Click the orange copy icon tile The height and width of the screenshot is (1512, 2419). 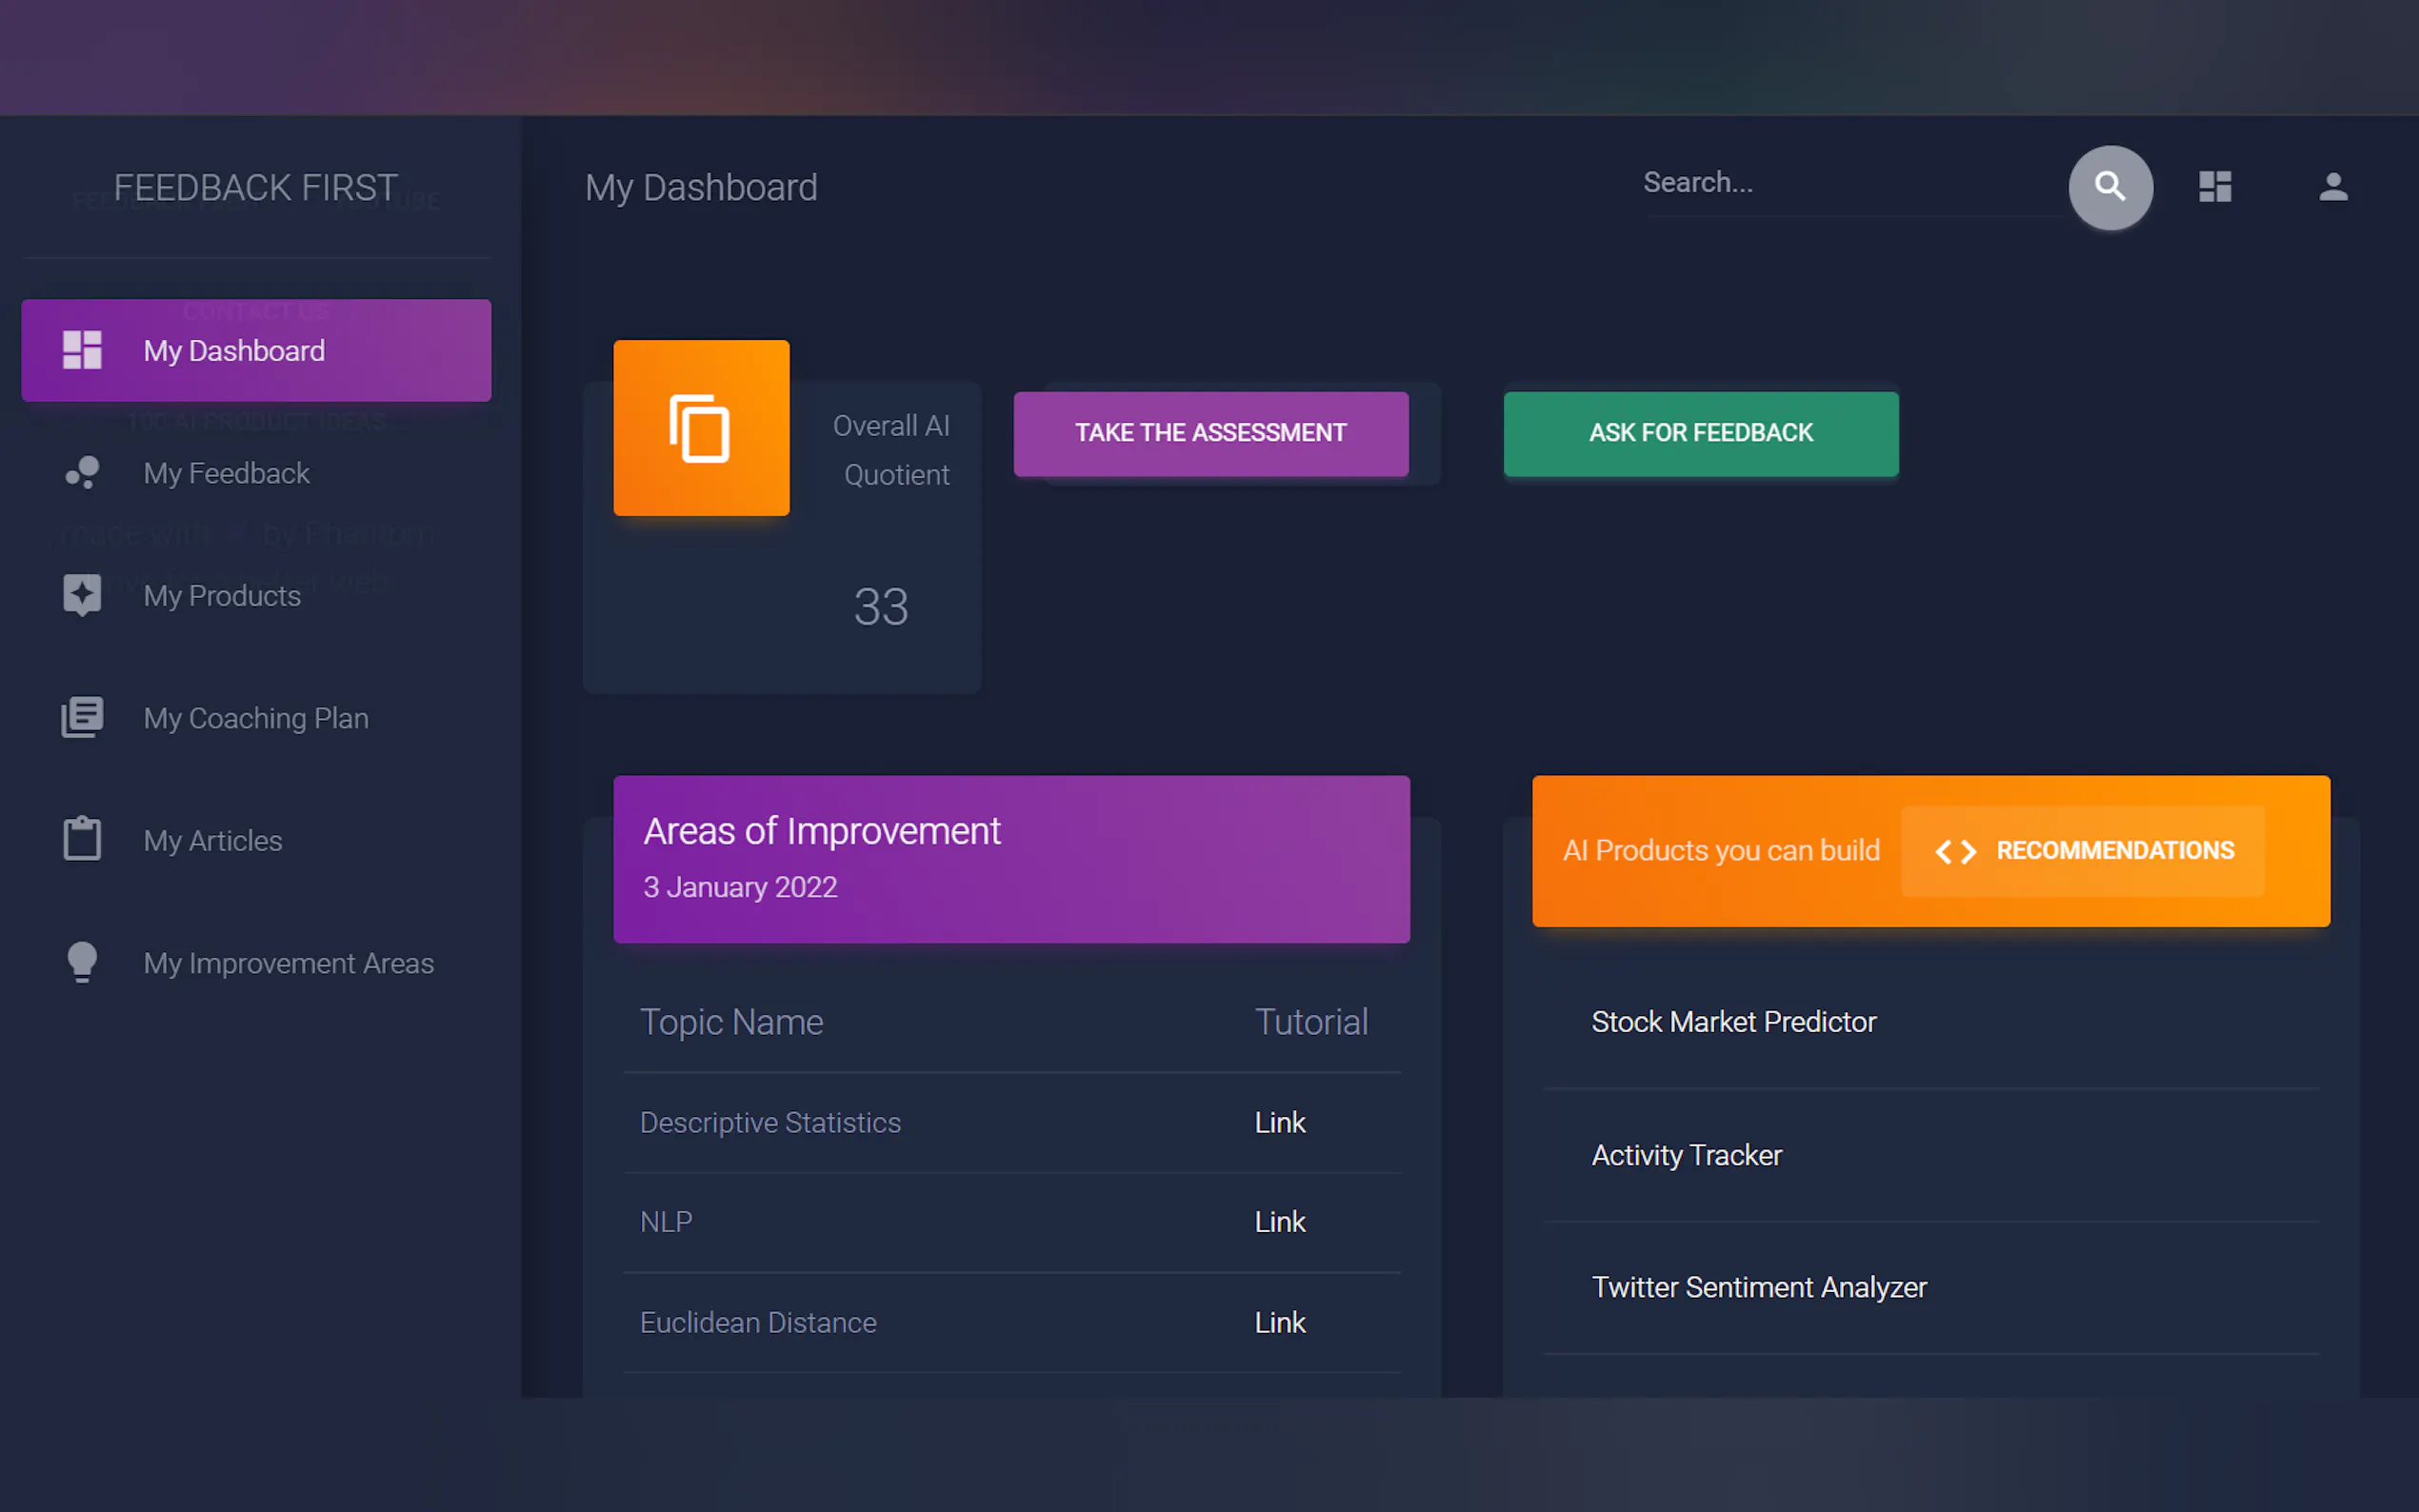pyautogui.click(x=701, y=428)
